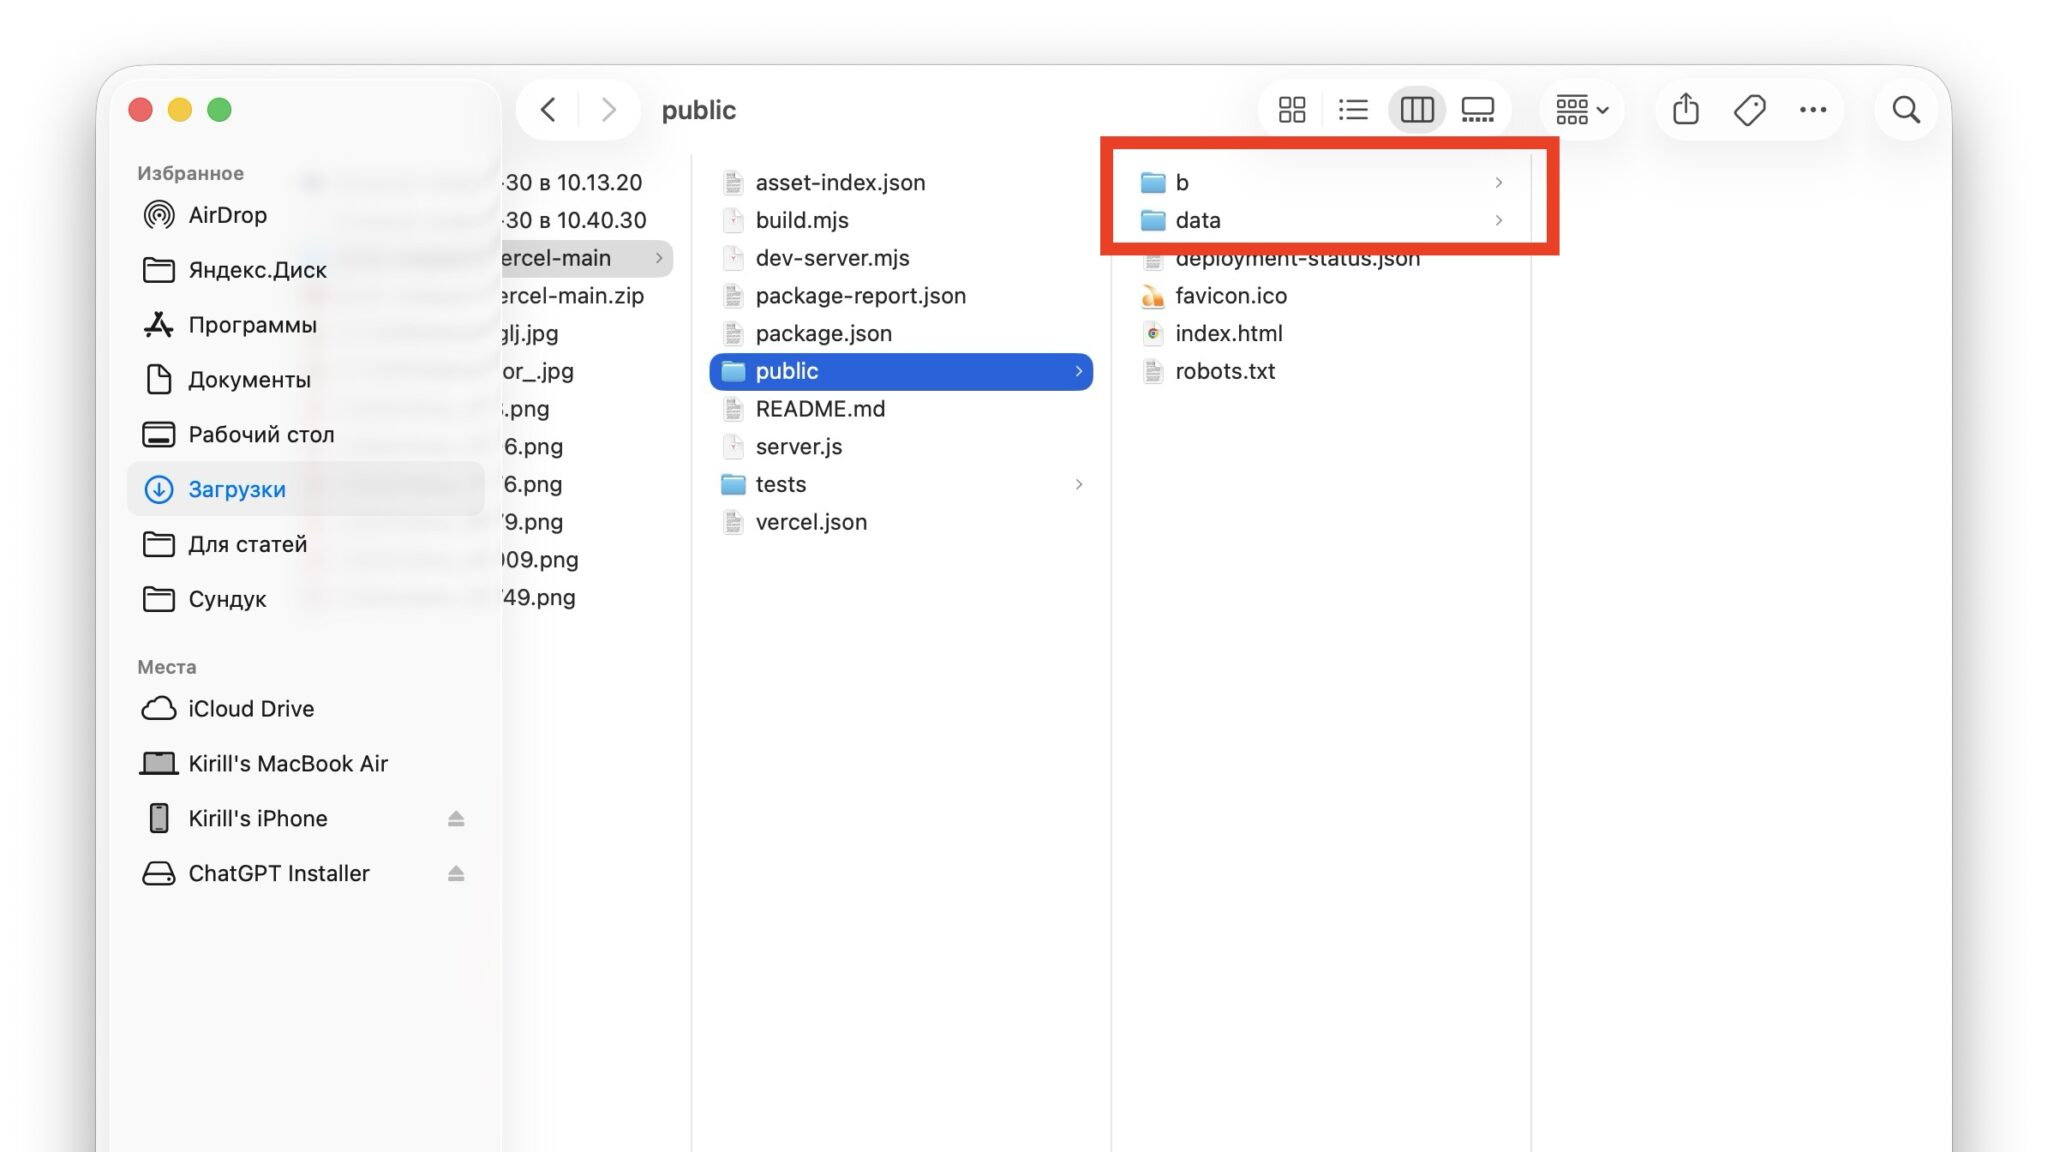The height and width of the screenshot is (1152, 2048).
Task: Open the Tags editor icon
Action: click(x=1750, y=109)
